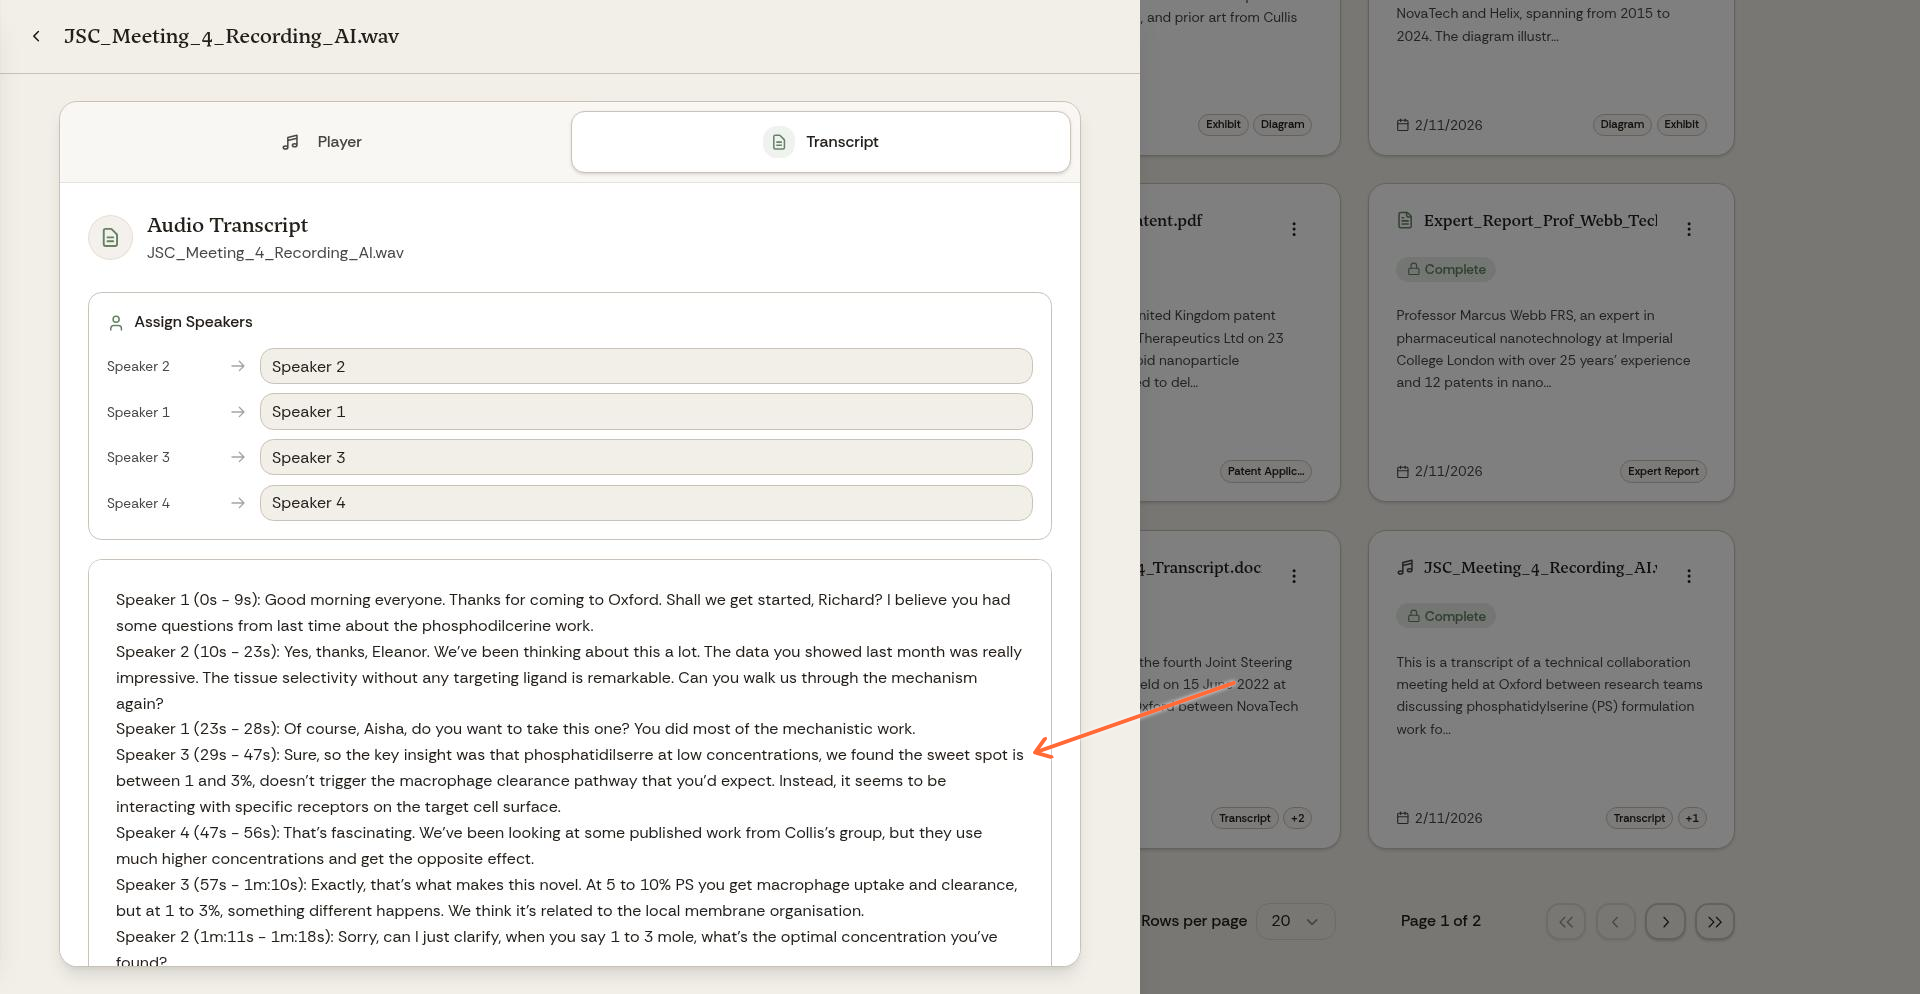Click the Expert Report tag

[x=1662, y=471]
